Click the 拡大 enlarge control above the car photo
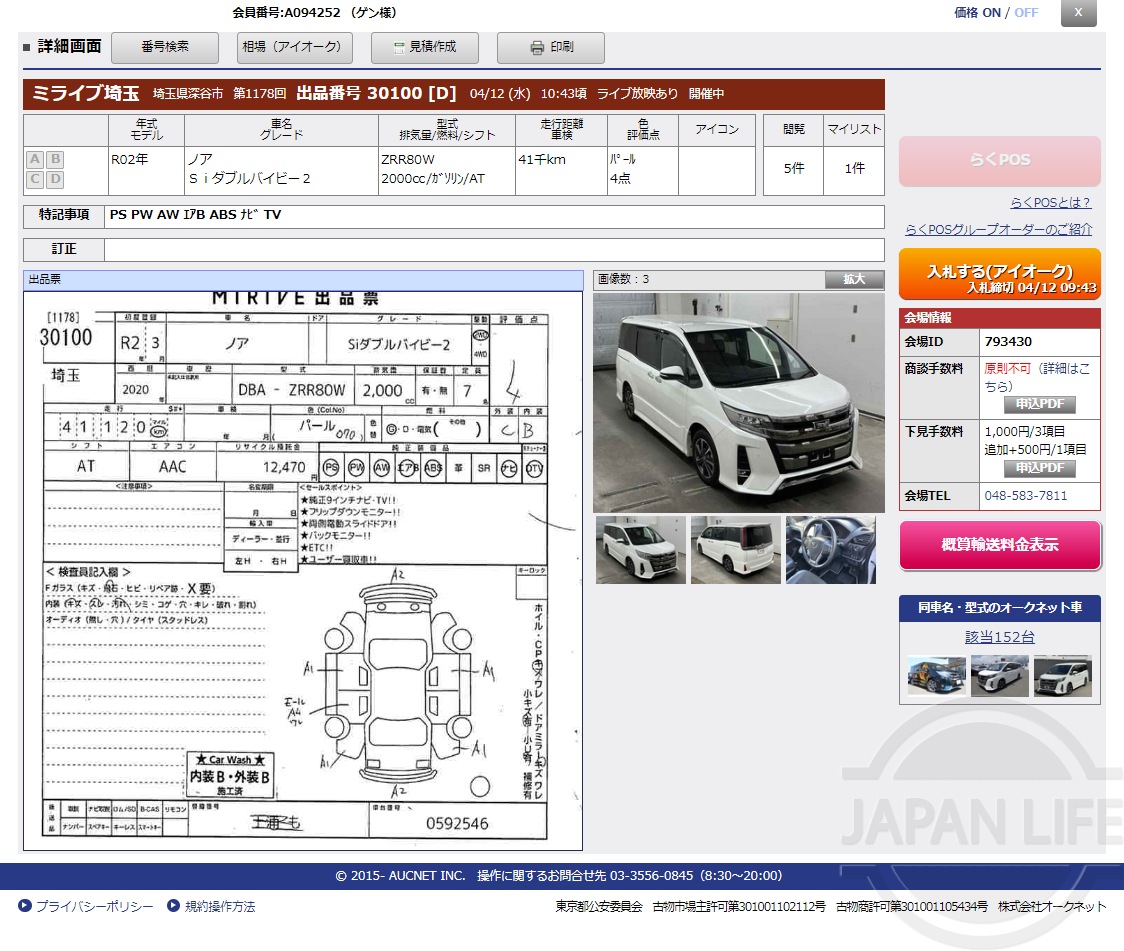1124x951 pixels. (x=853, y=280)
